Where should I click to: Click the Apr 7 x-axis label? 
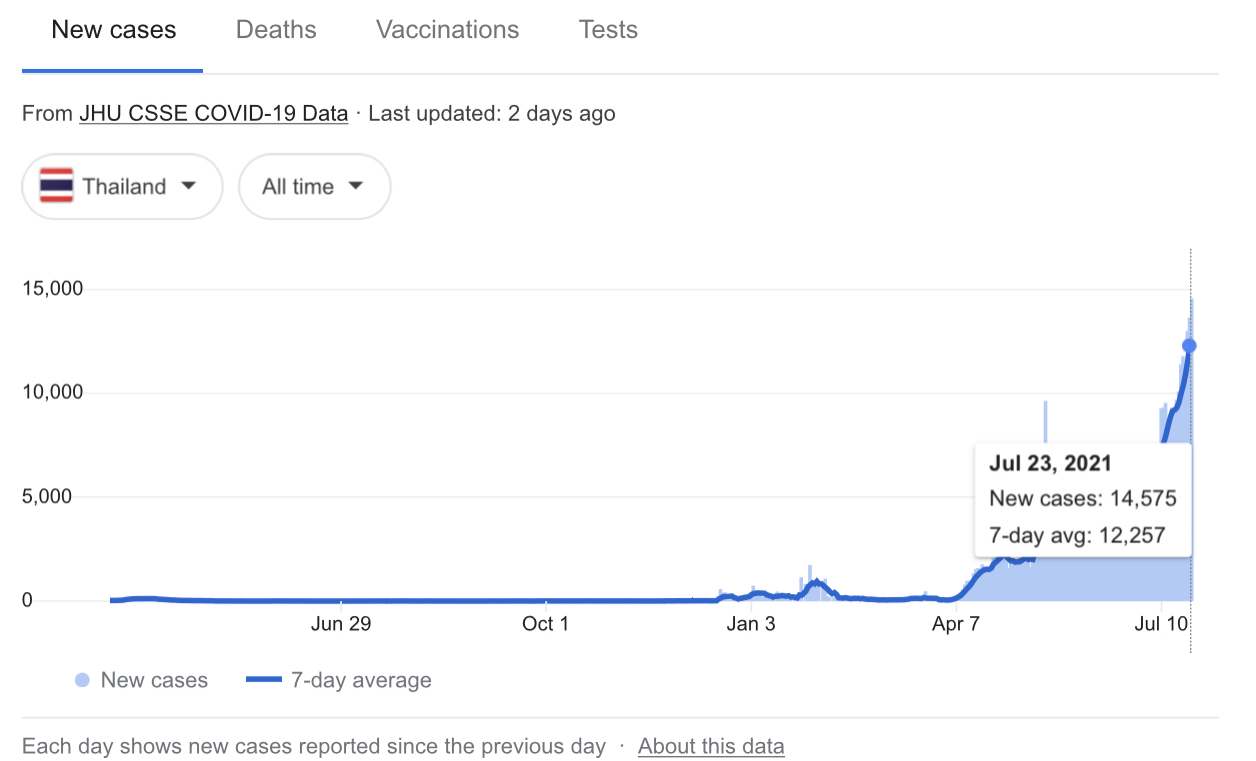coord(956,625)
